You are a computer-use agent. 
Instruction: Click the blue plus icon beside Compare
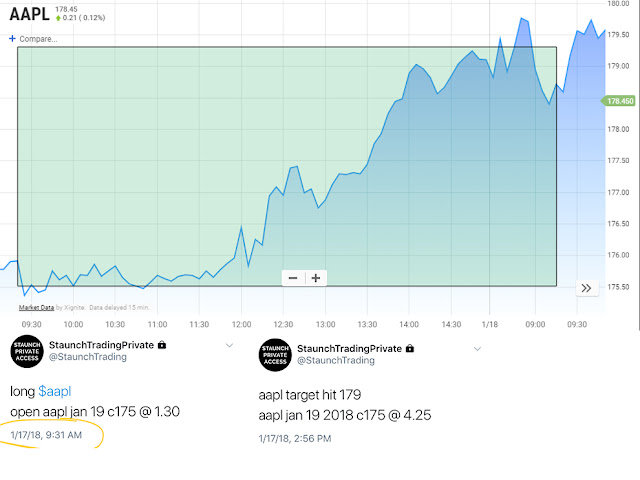point(12,38)
